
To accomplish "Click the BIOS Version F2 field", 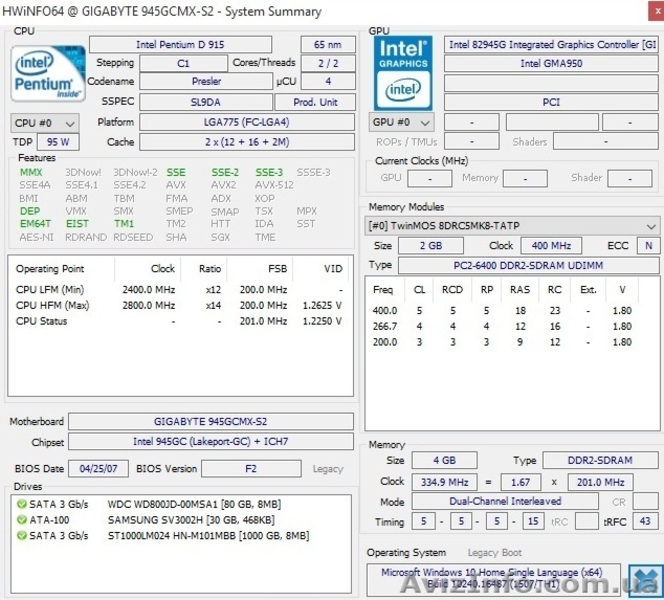I will pyautogui.click(x=251, y=469).
